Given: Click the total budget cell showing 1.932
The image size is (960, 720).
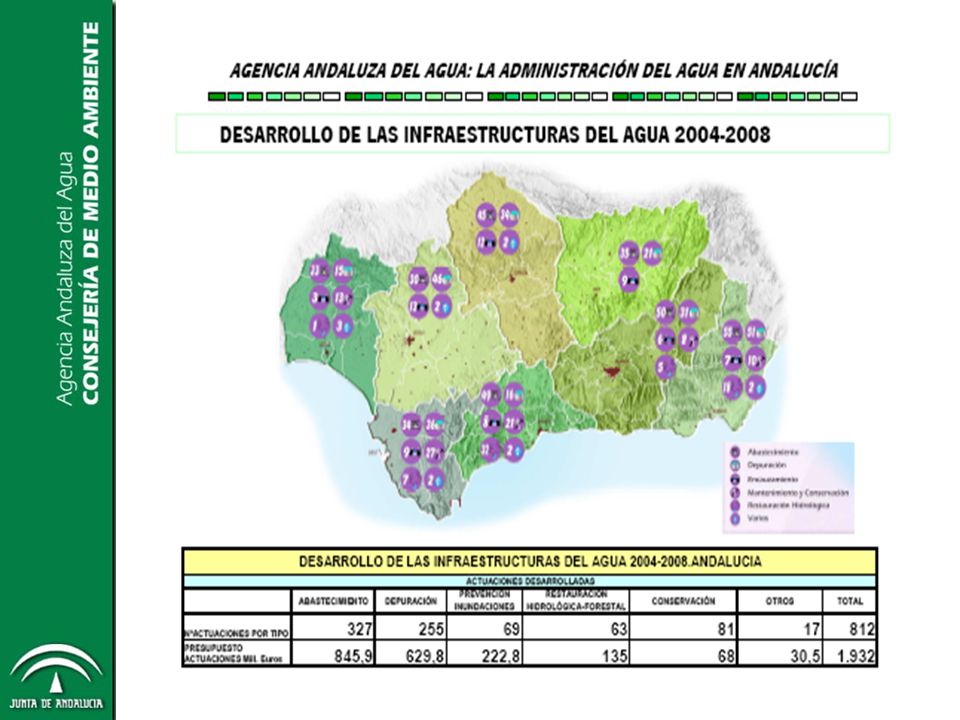Looking at the screenshot, I should (x=850, y=653).
